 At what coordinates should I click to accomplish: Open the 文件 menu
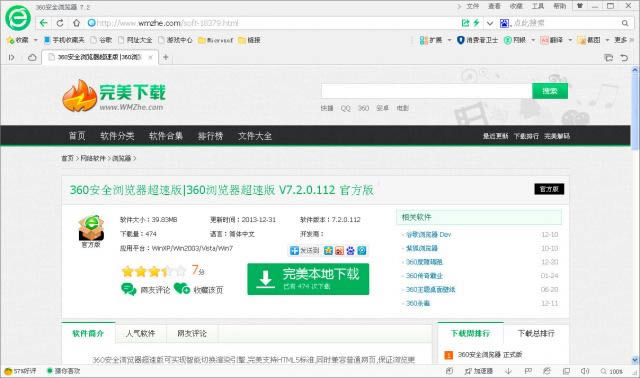point(472,6)
